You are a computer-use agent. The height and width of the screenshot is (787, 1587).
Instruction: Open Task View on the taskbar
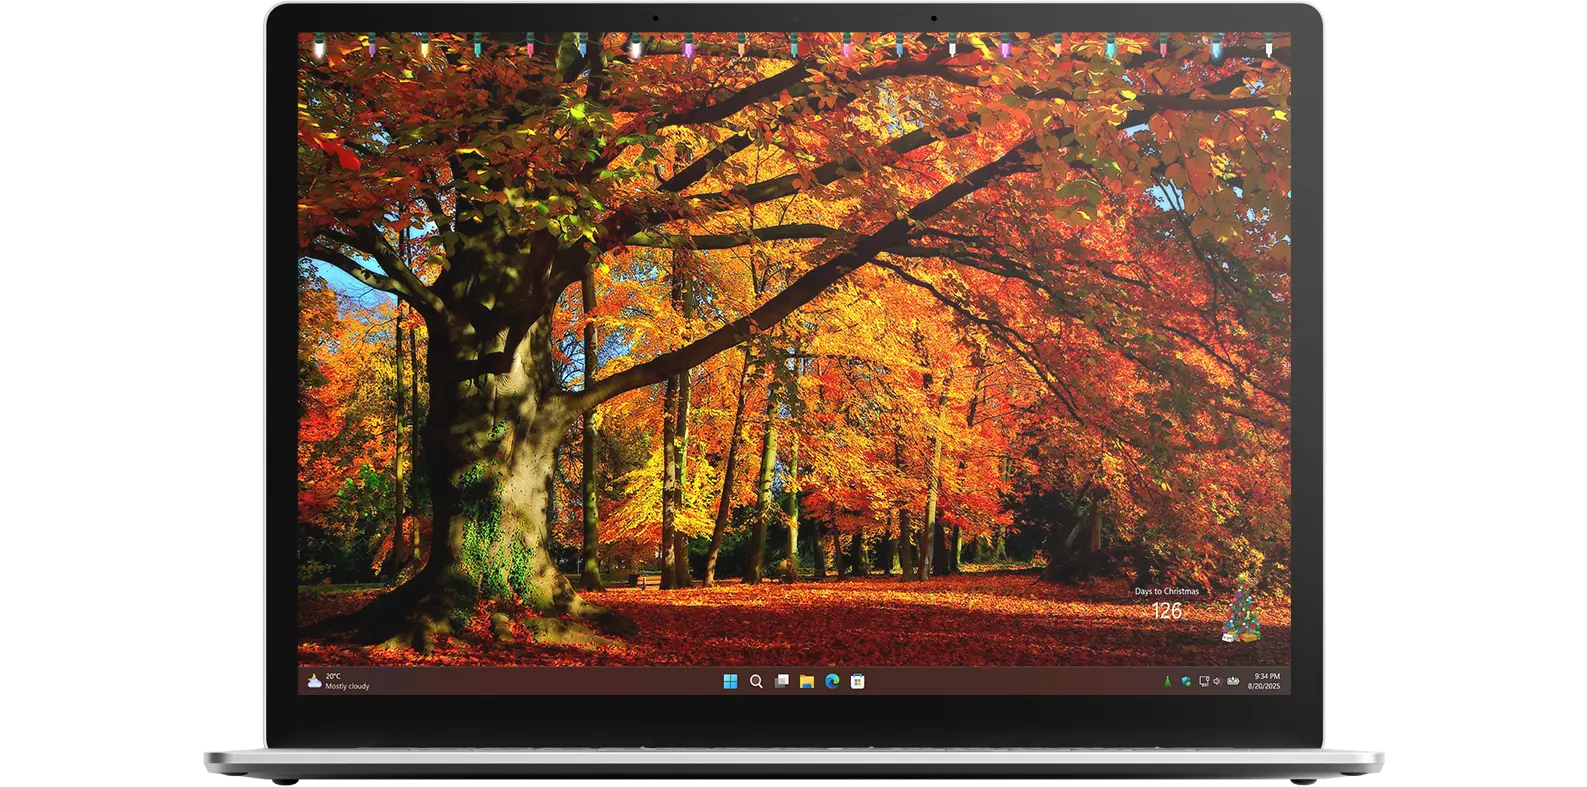click(x=781, y=681)
